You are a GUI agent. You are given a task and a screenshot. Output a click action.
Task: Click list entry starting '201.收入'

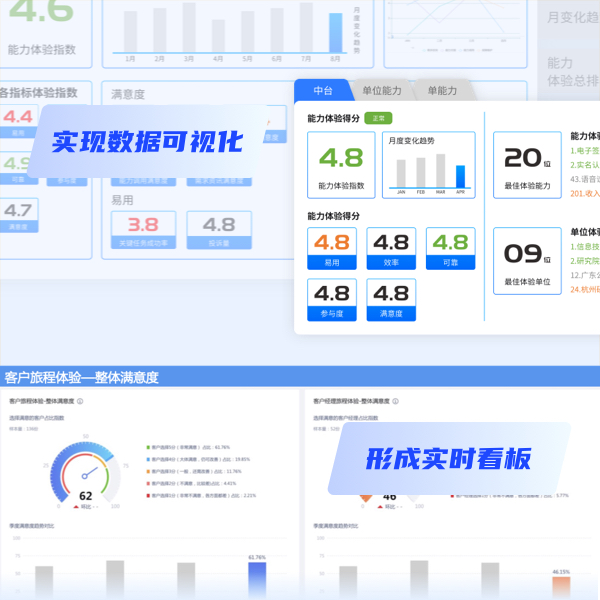tap(585, 194)
